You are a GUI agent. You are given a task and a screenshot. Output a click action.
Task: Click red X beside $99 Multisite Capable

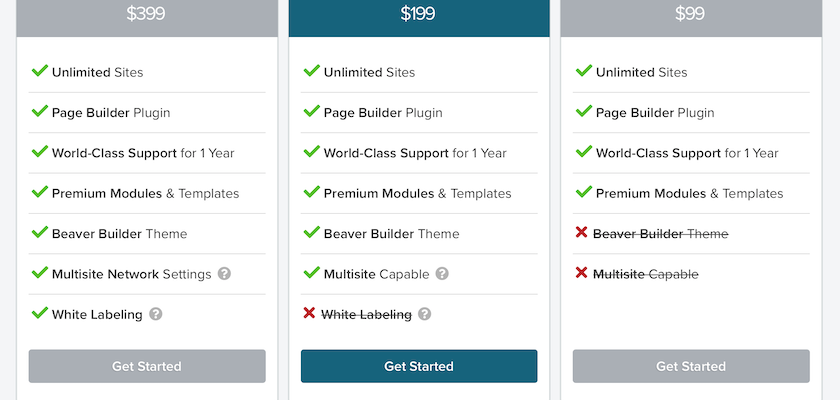click(581, 273)
